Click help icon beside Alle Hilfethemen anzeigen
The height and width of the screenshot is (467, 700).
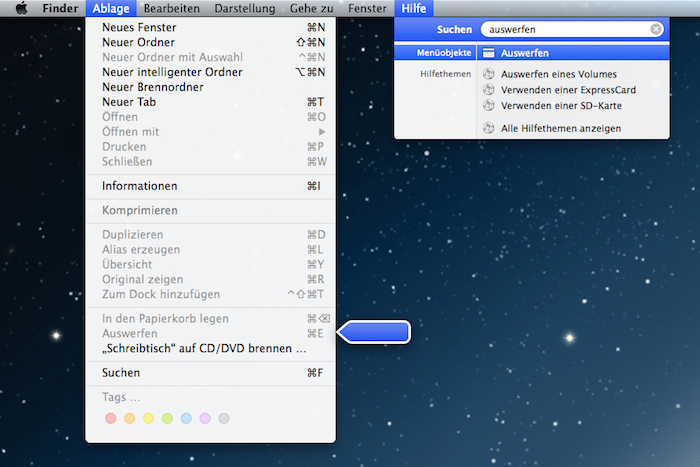(489, 128)
